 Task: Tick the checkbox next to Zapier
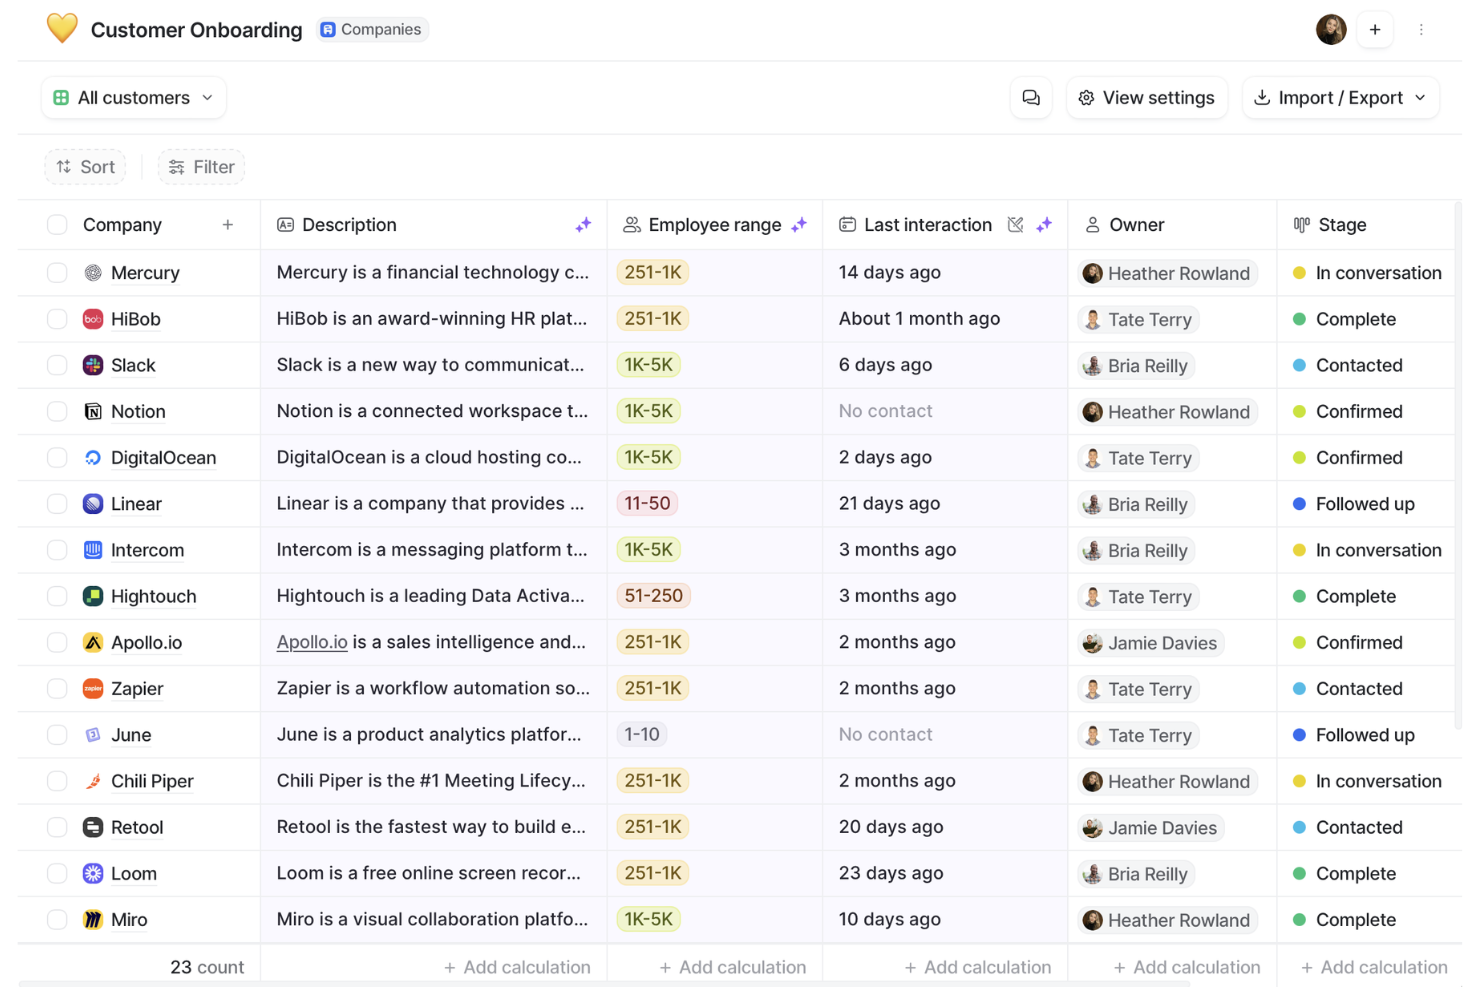click(x=57, y=688)
